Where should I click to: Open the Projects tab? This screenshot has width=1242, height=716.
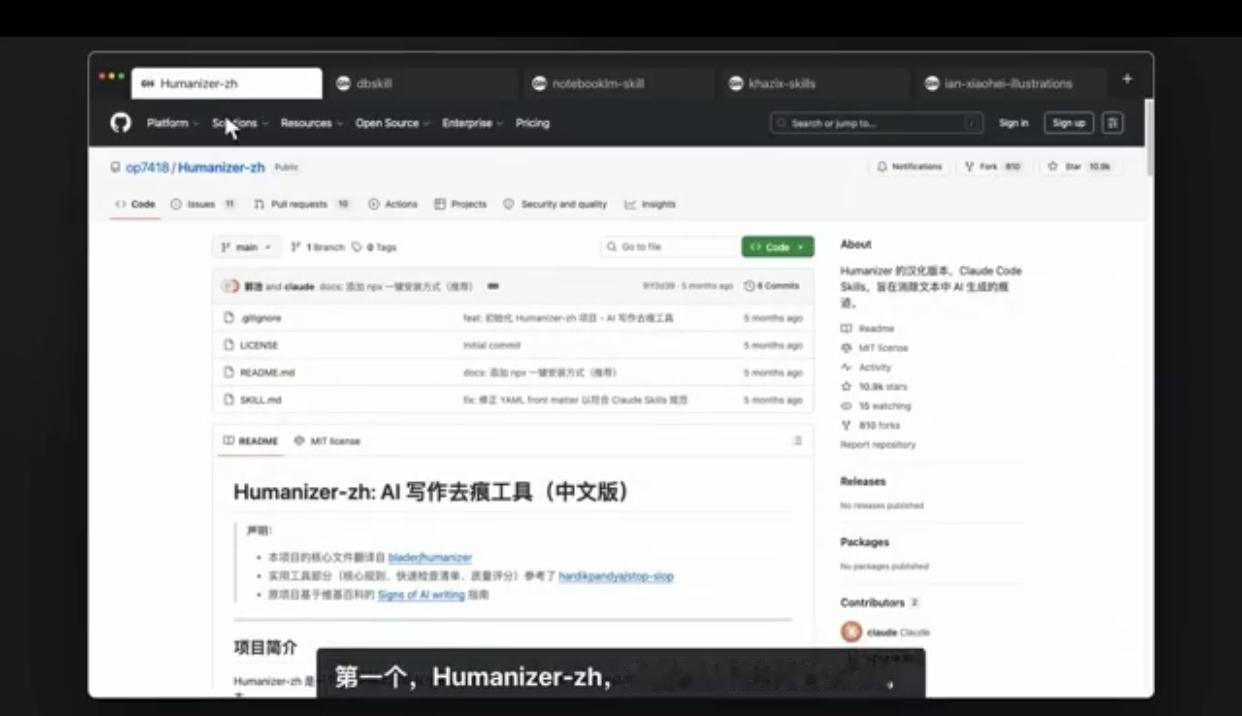pos(460,204)
